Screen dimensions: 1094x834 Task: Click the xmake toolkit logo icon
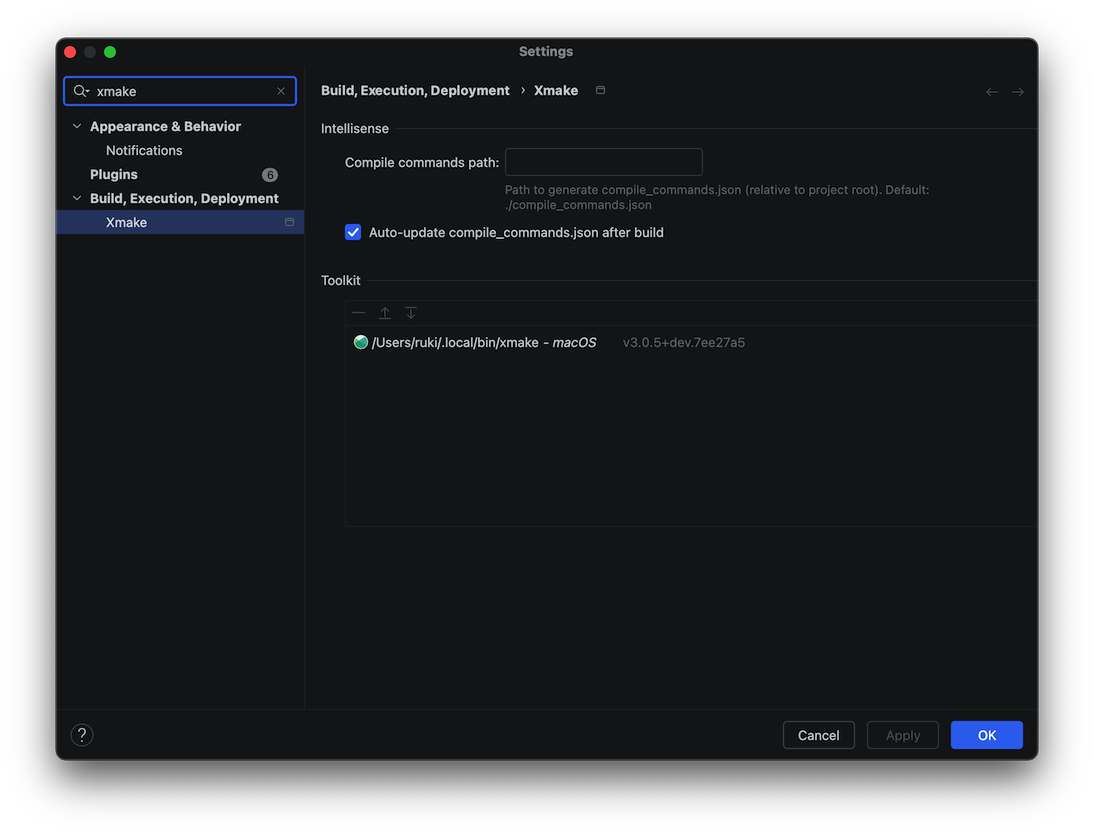(x=361, y=342)
